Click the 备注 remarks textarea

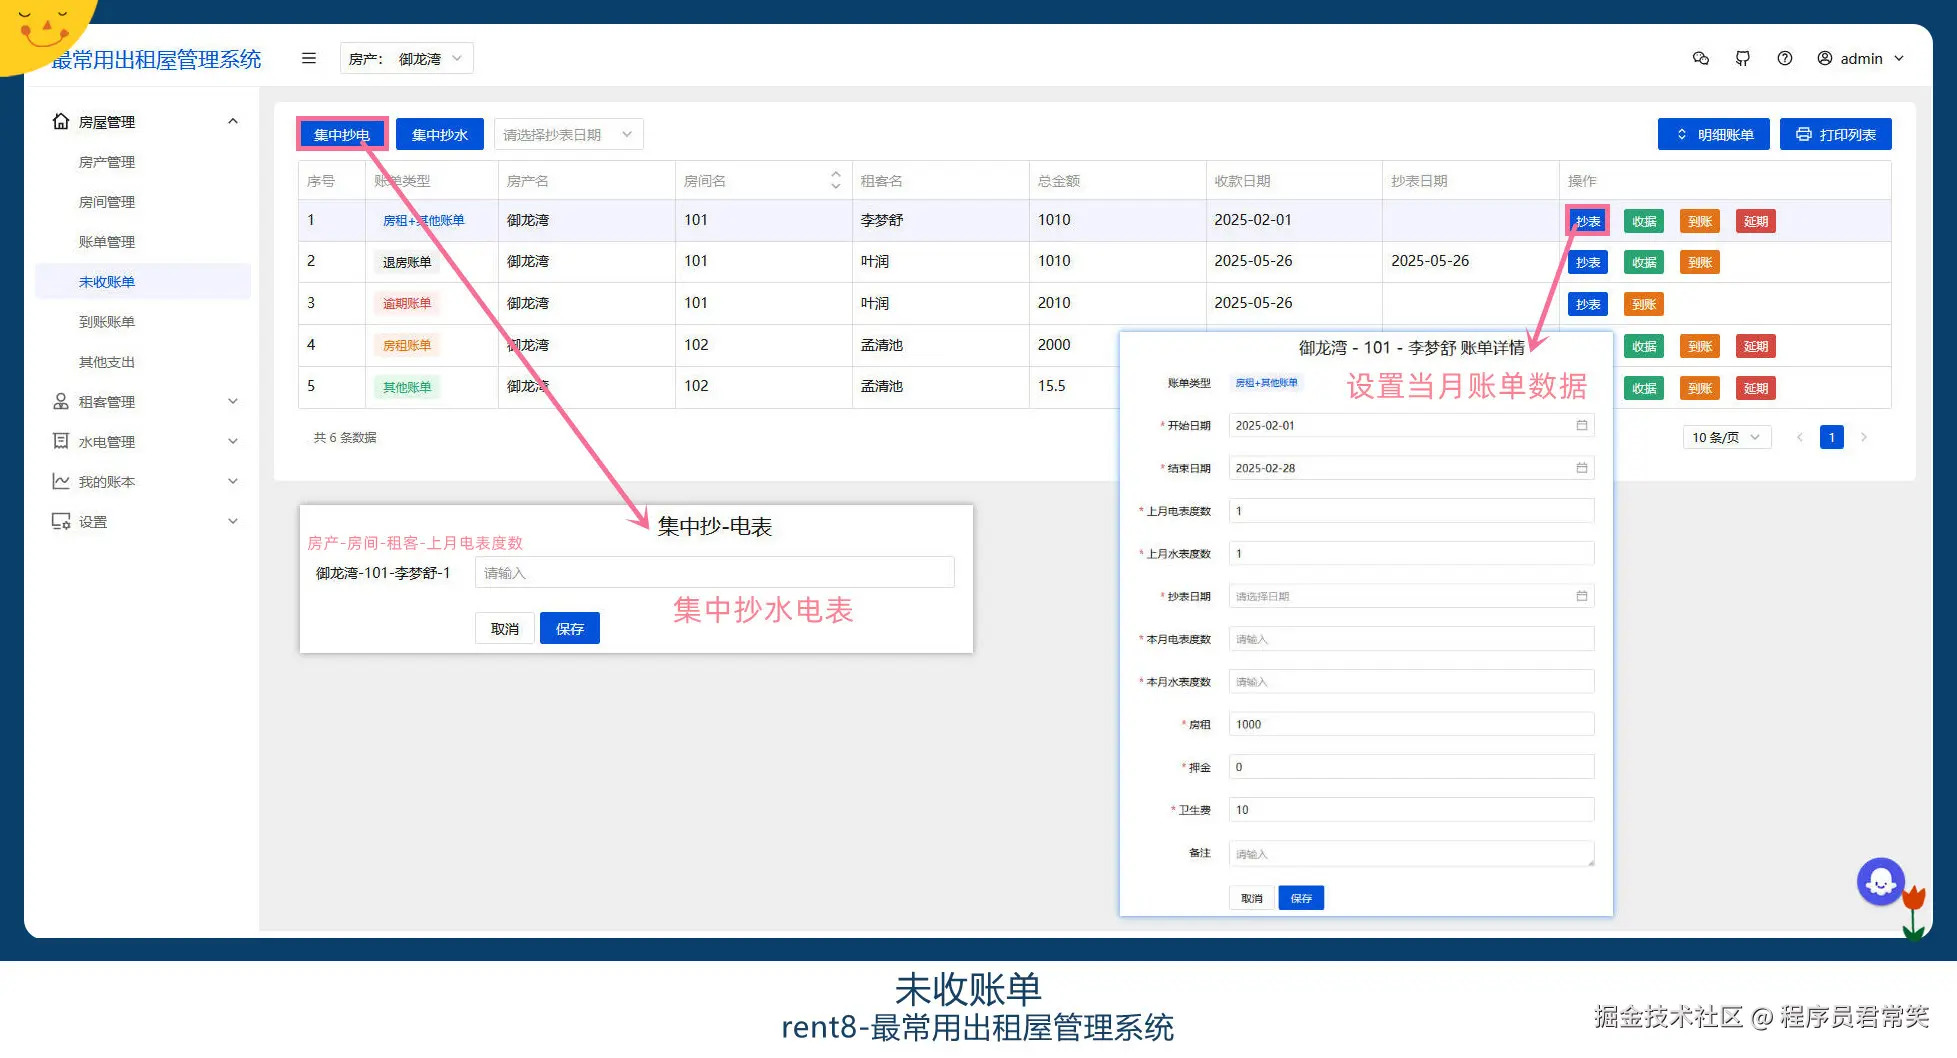tap(1411, 853)
